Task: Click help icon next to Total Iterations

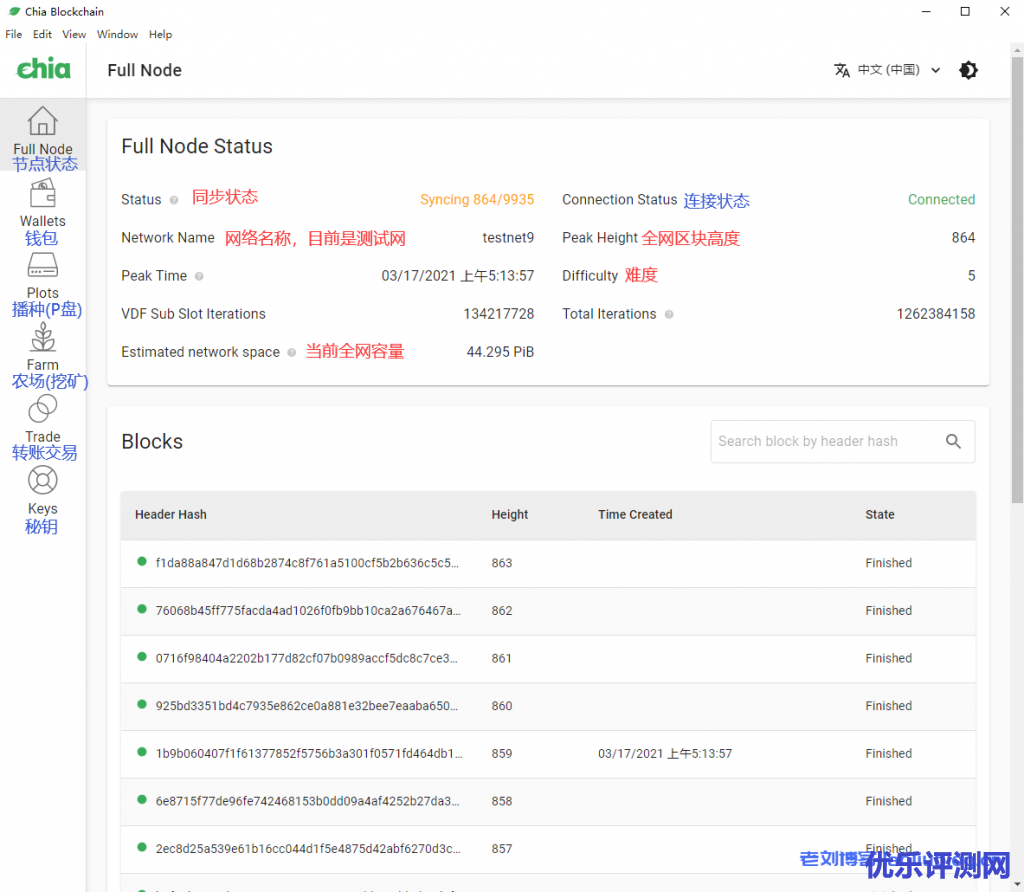Action: (669, 314)
